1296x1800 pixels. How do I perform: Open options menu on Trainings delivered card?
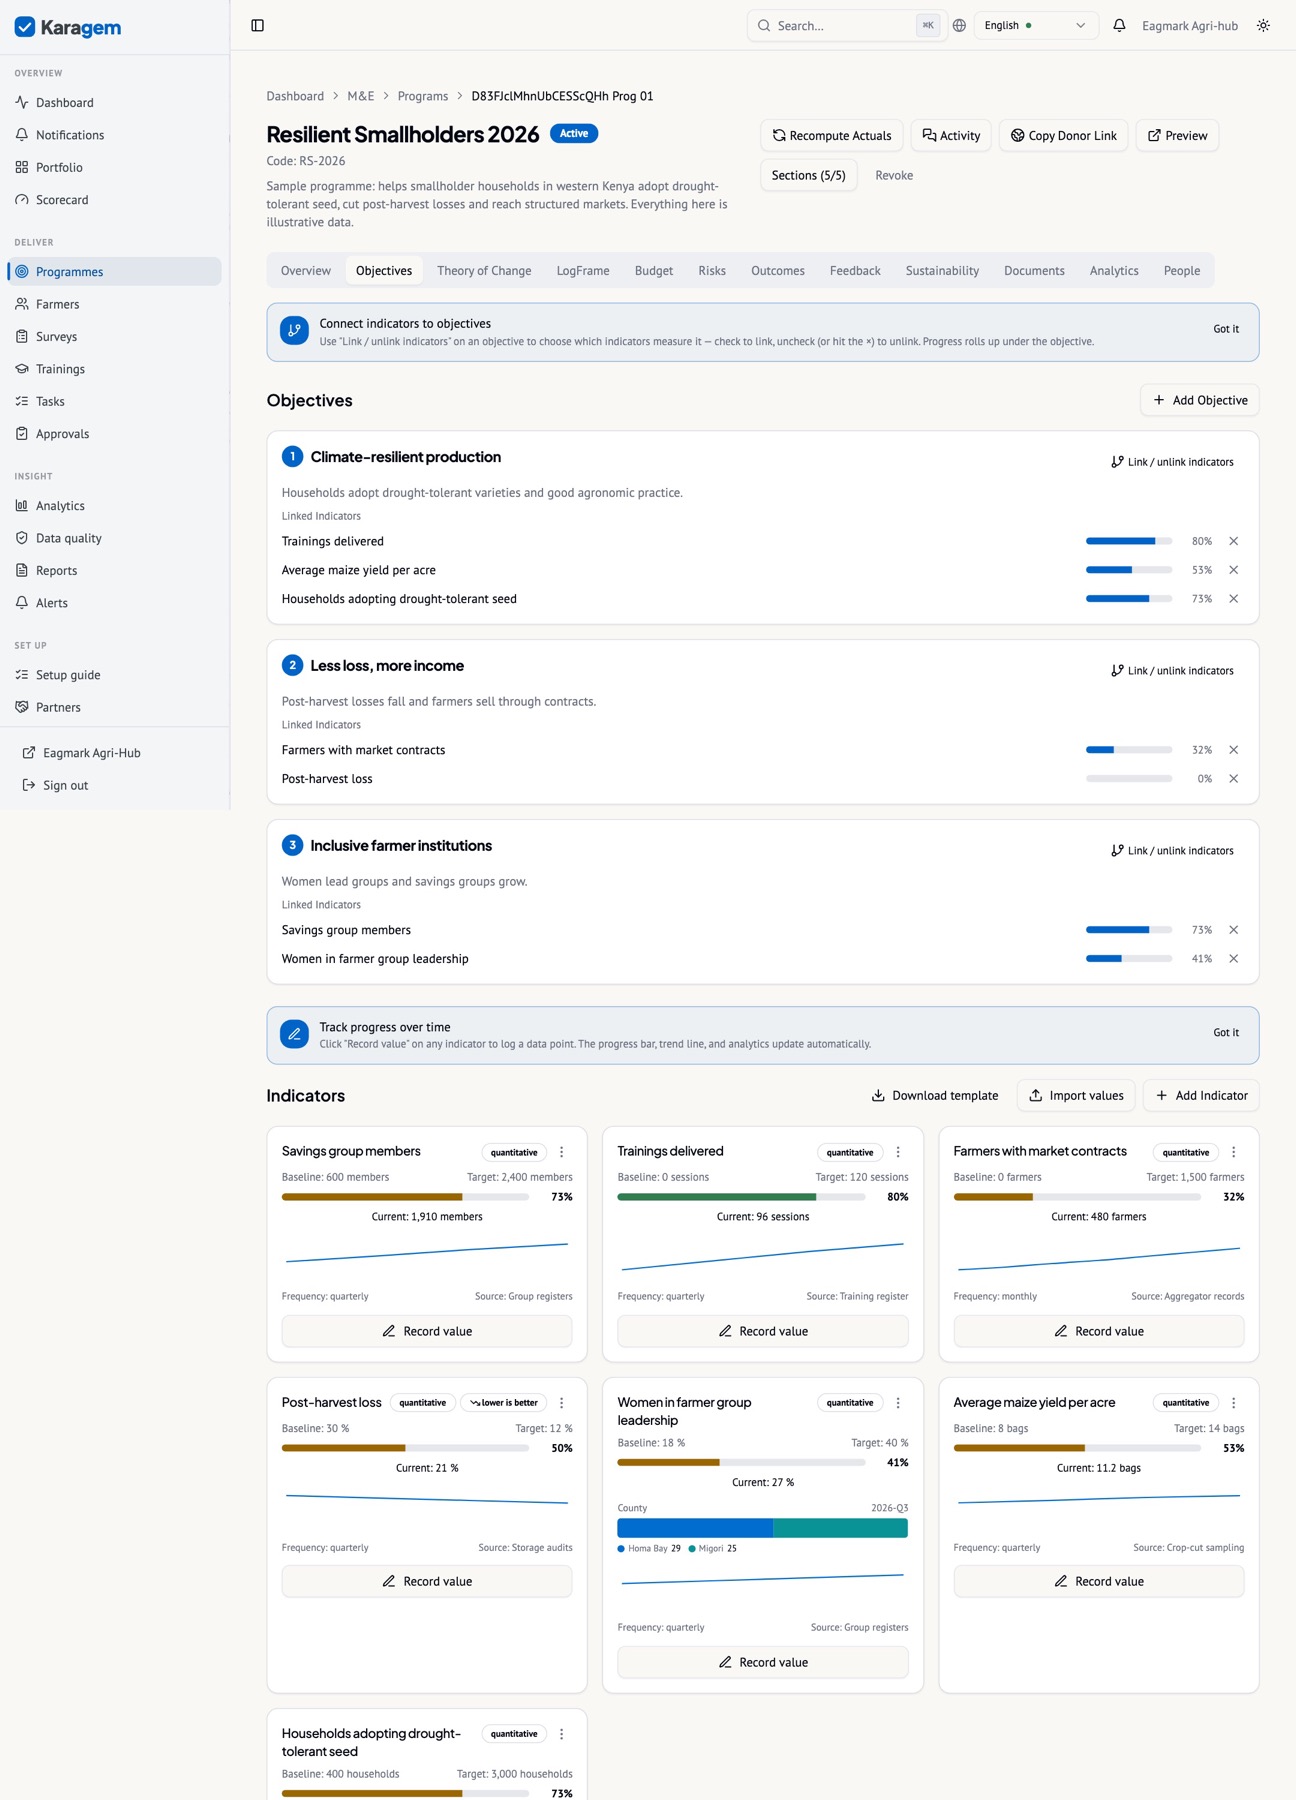click(x=897, y=1152)
